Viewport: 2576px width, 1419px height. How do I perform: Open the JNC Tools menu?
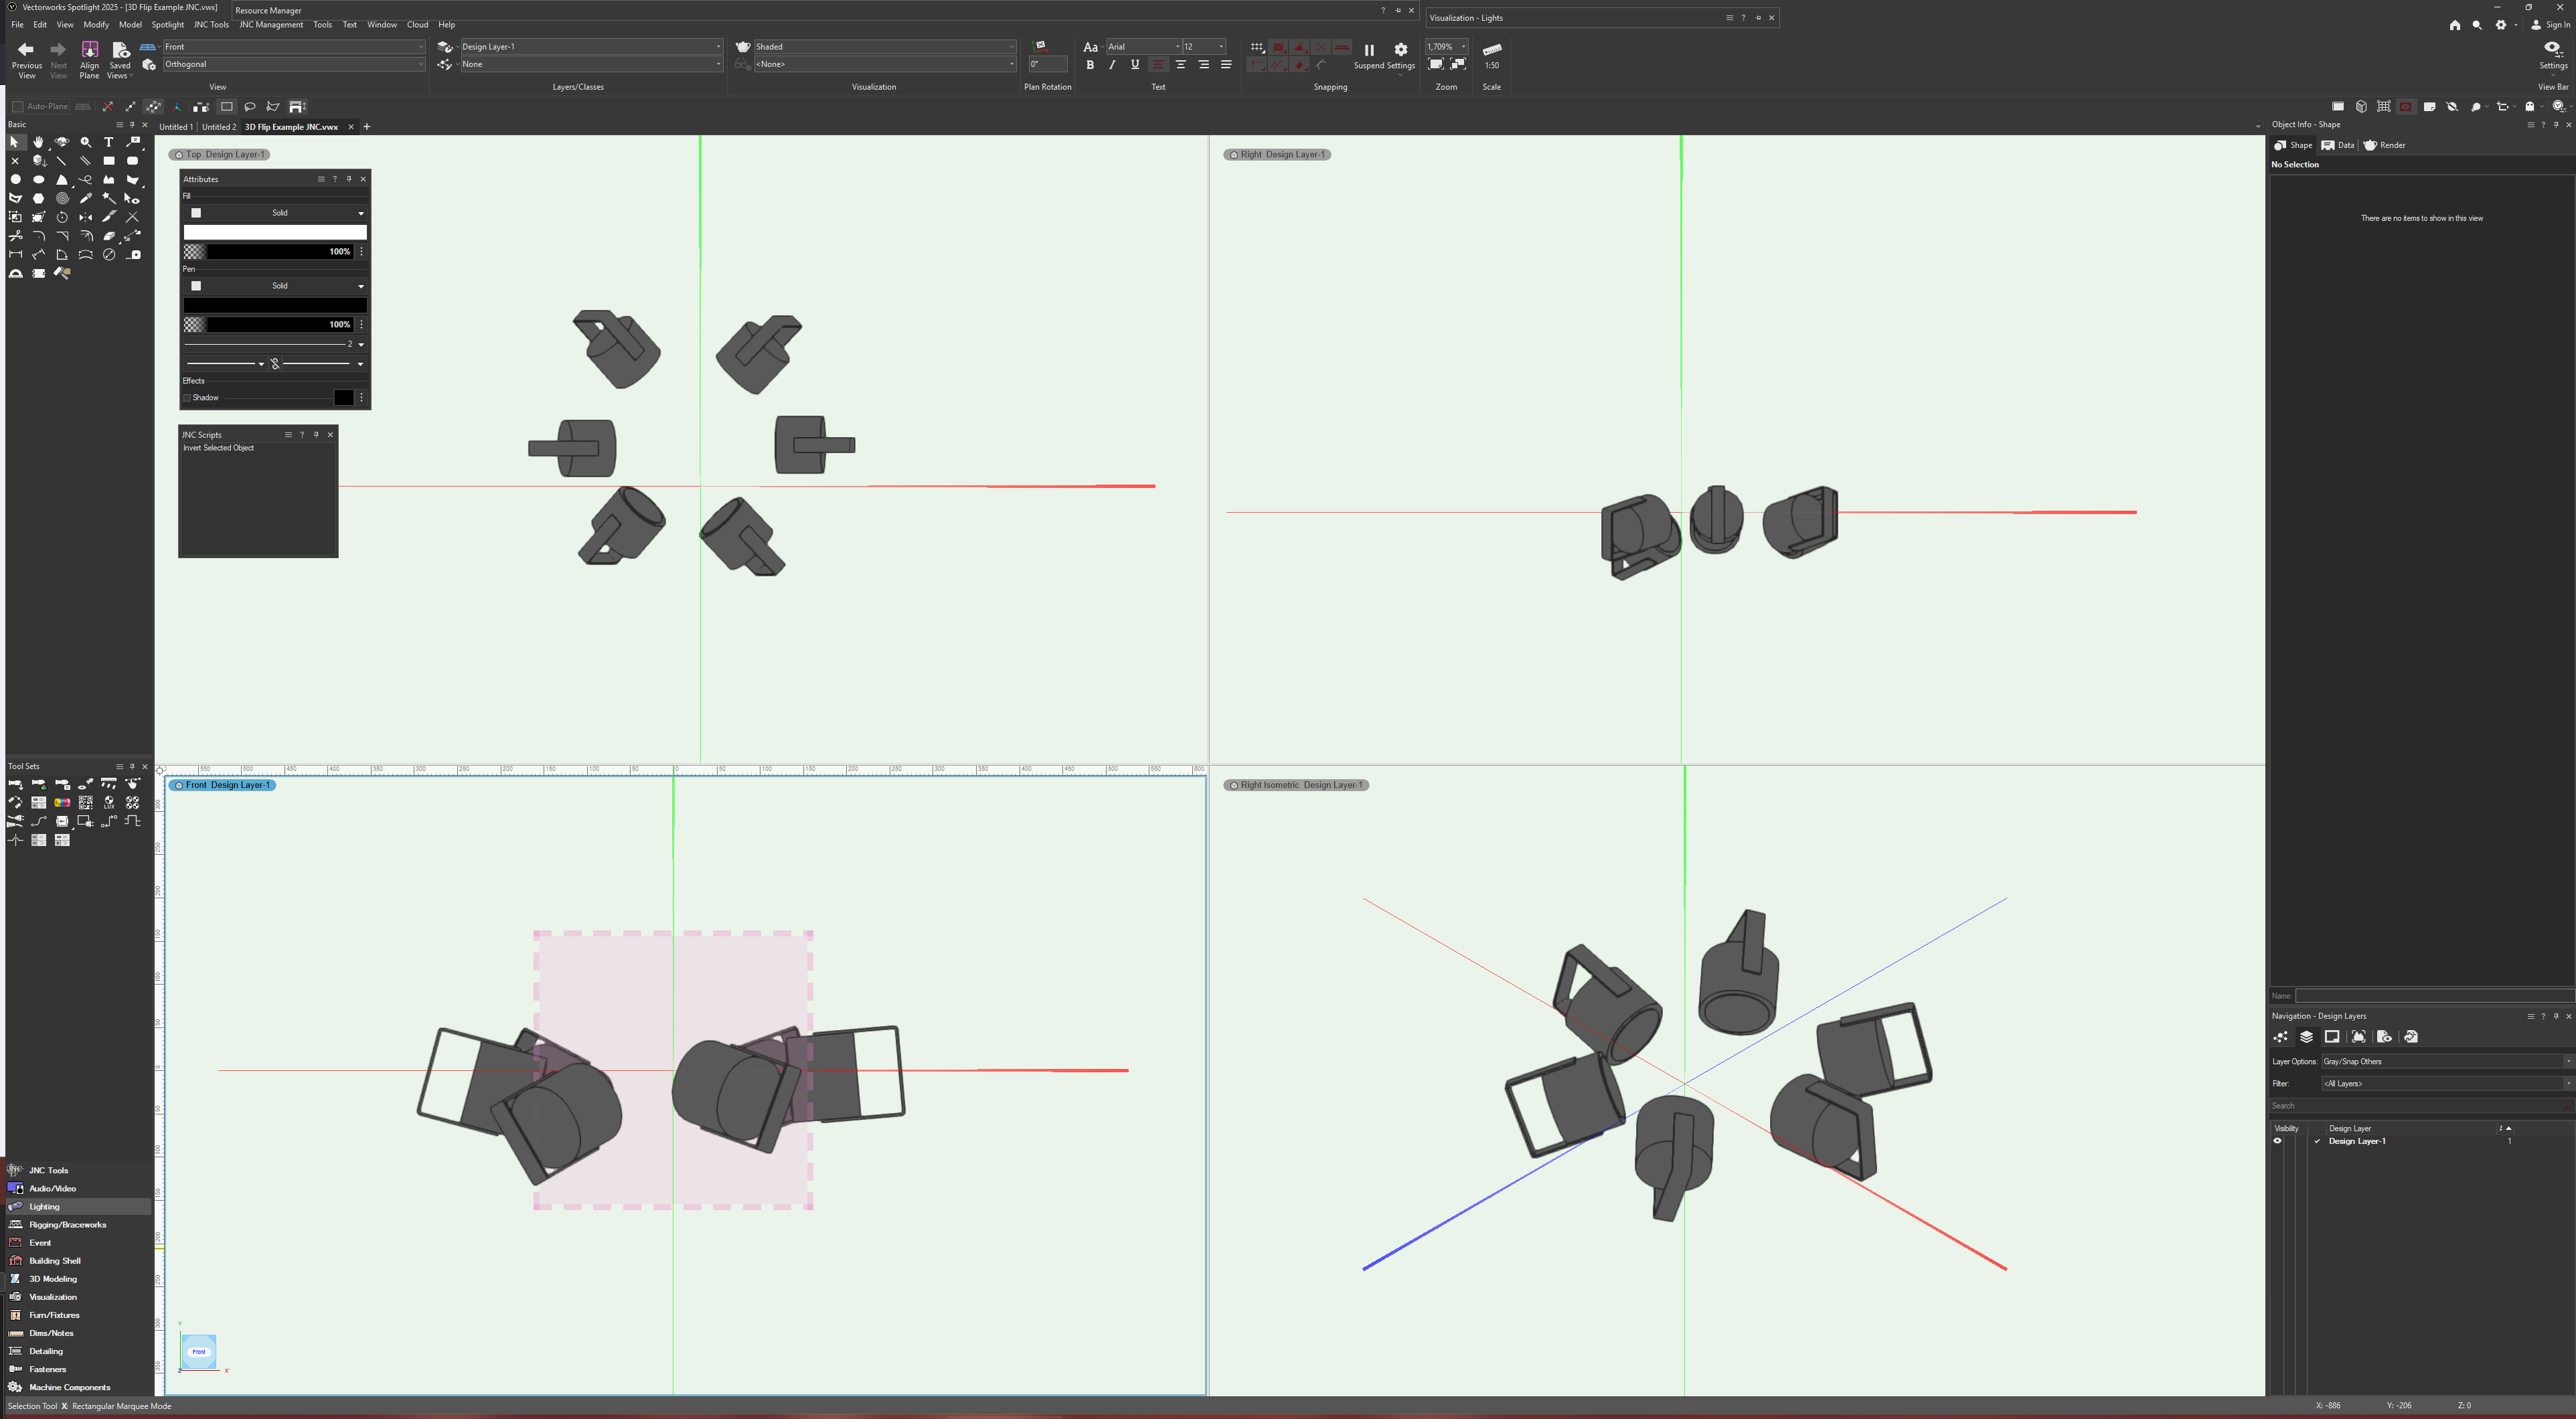tap(211, 25)
